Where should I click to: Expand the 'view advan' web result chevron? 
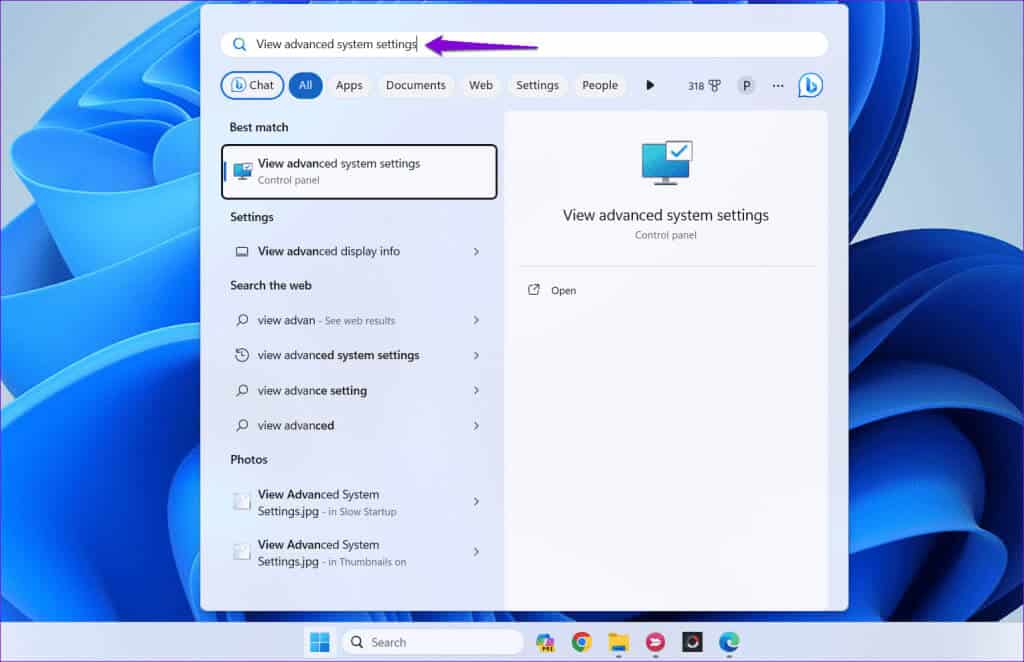[x=476, y=321]
